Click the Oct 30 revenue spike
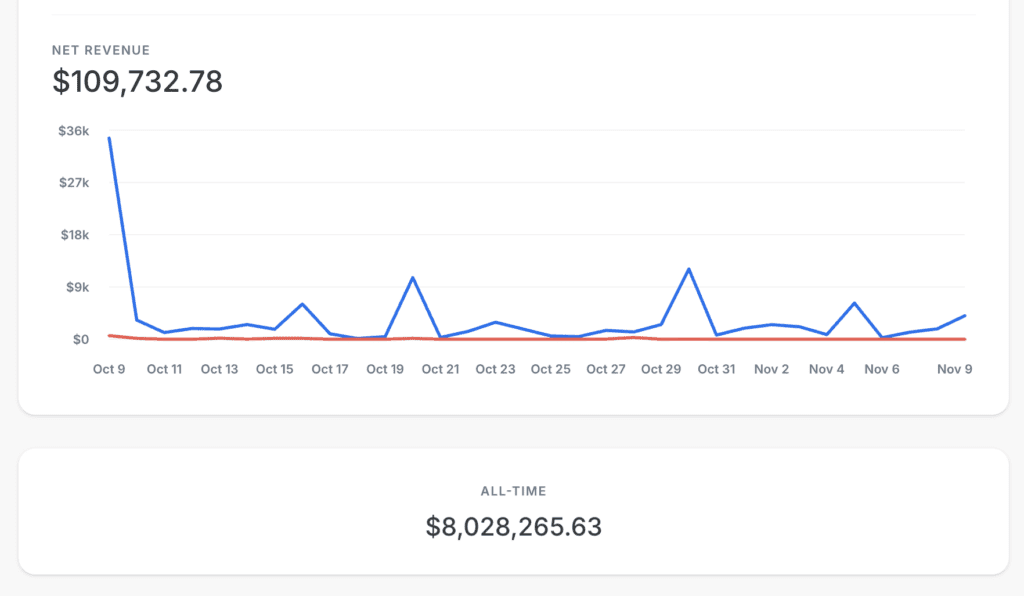 [689, 268]
